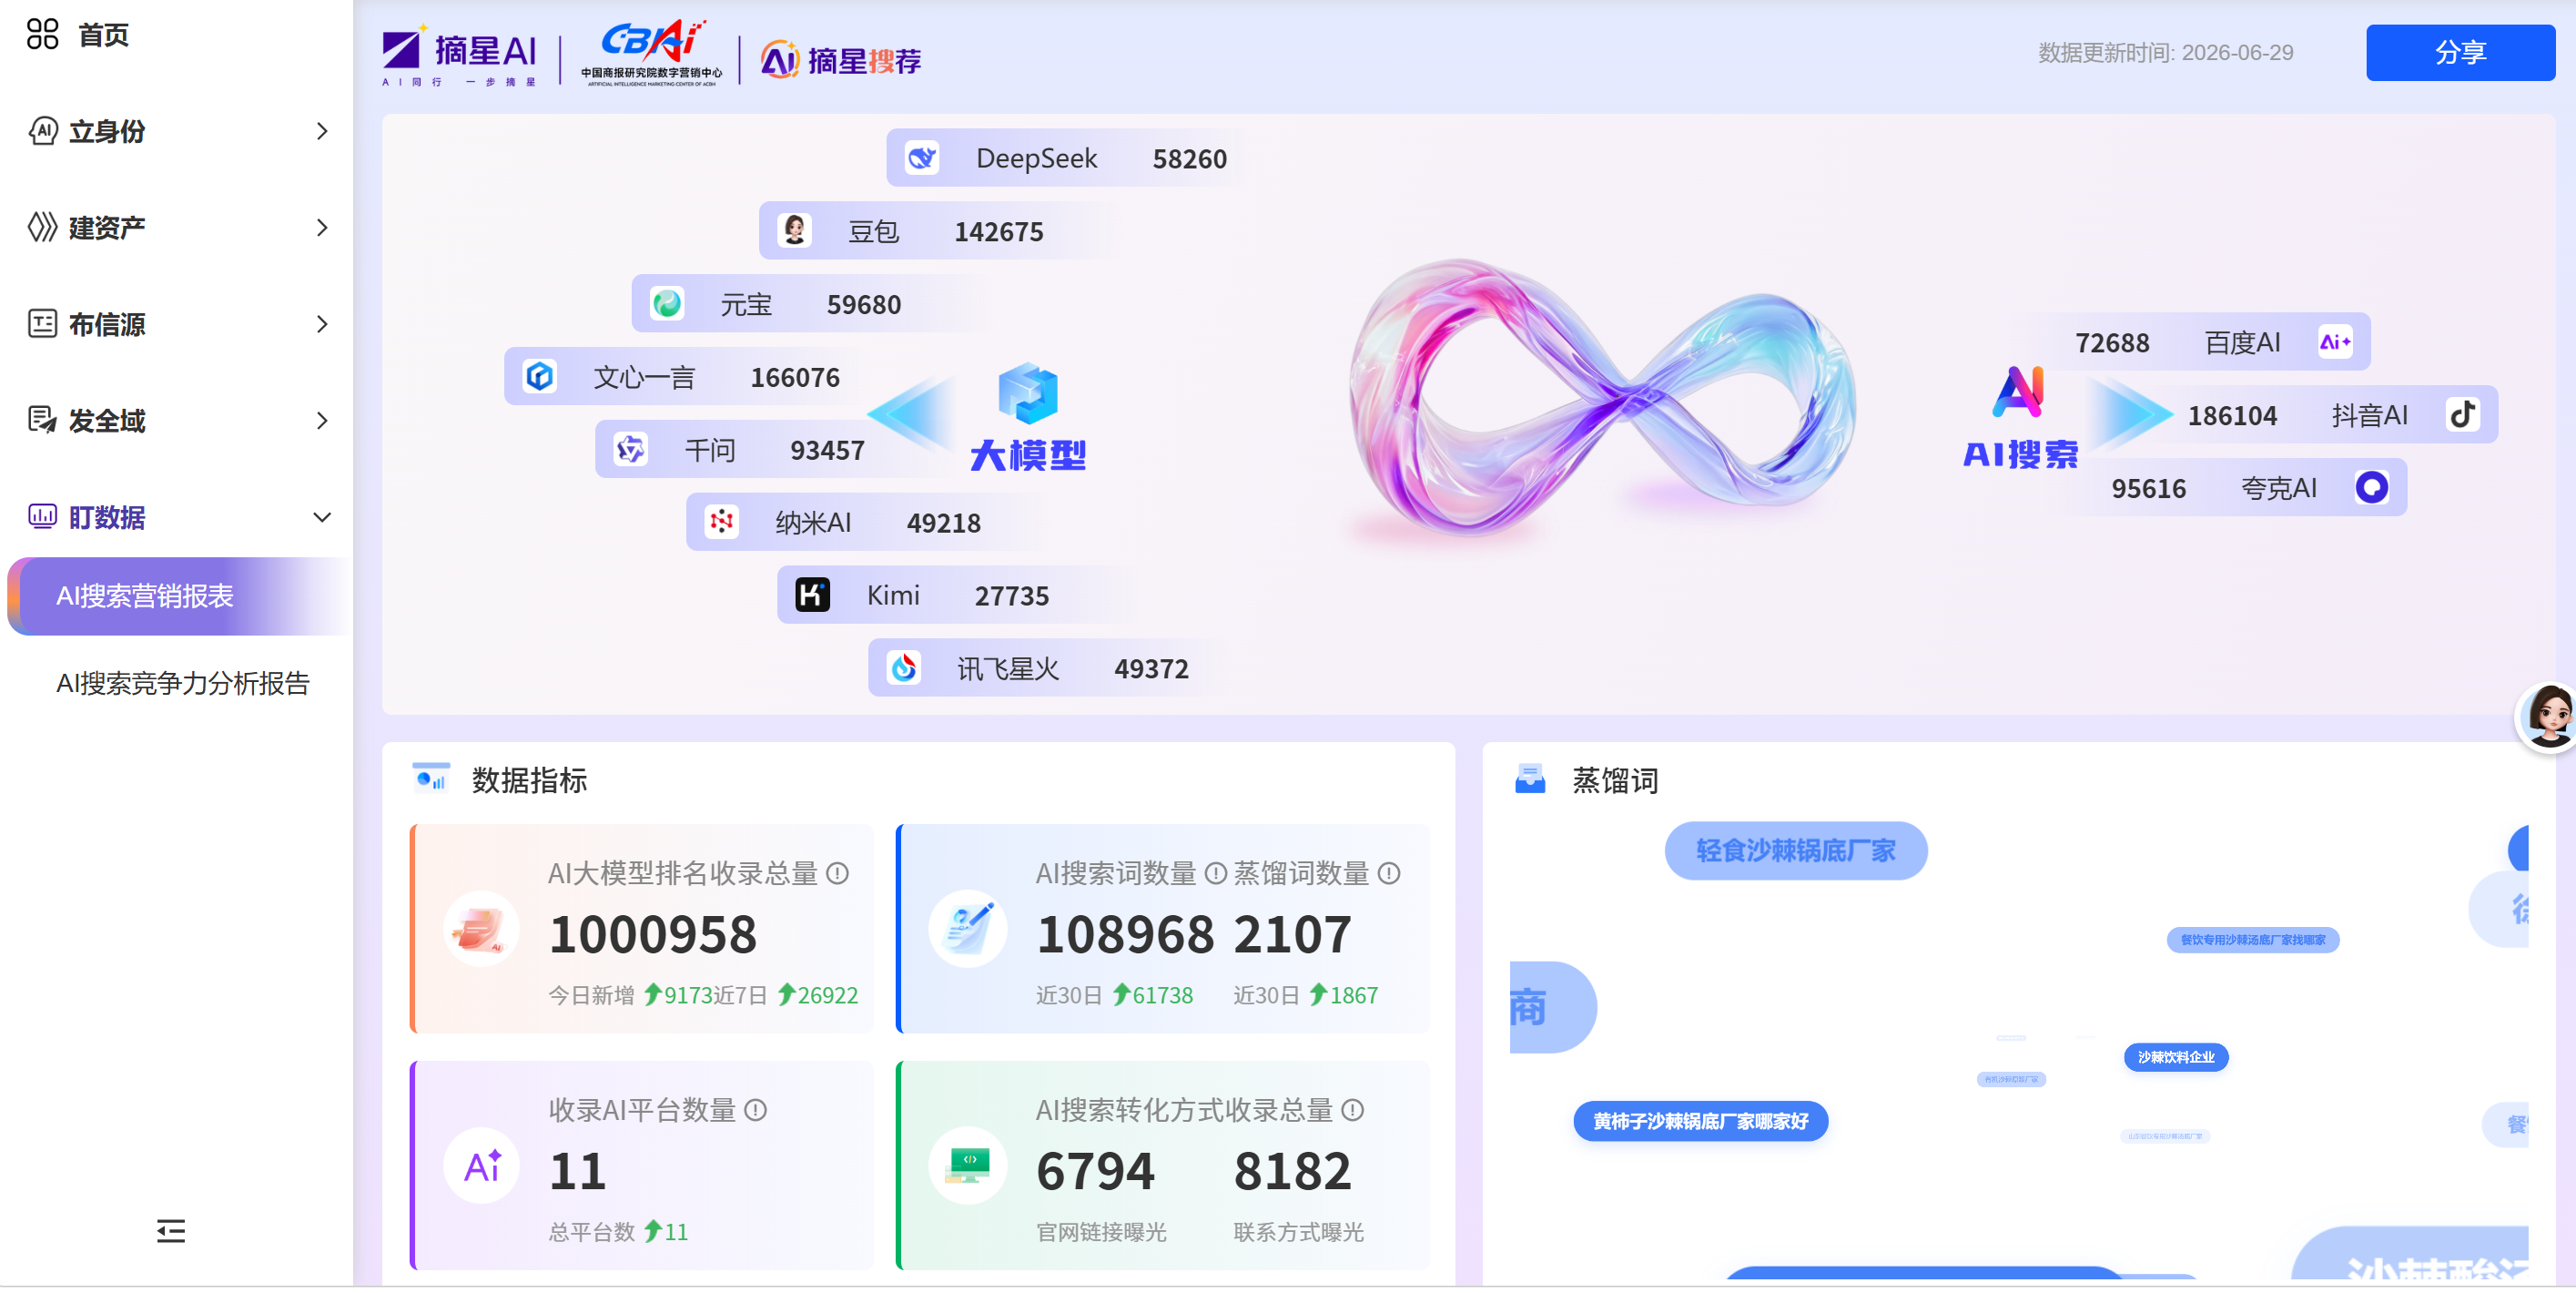
Task: Click the 讯飞星火 flame icon
Action: (x=903, y=668)
